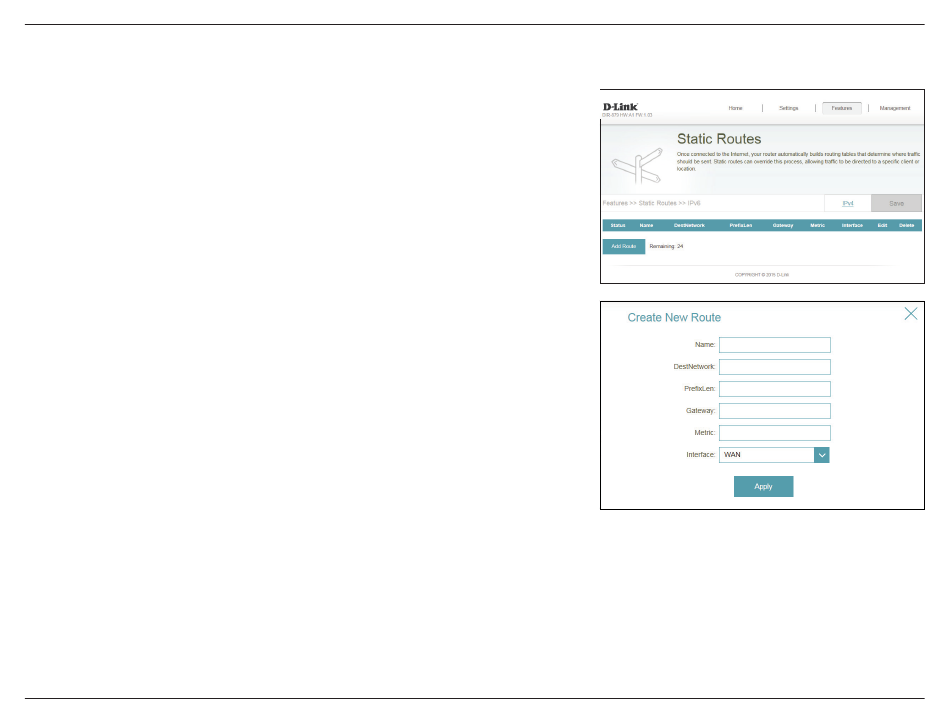Click the Static Routes page title
Image resolution: width=950 pixels, height=725 pixels.
(x=719, y=139)
